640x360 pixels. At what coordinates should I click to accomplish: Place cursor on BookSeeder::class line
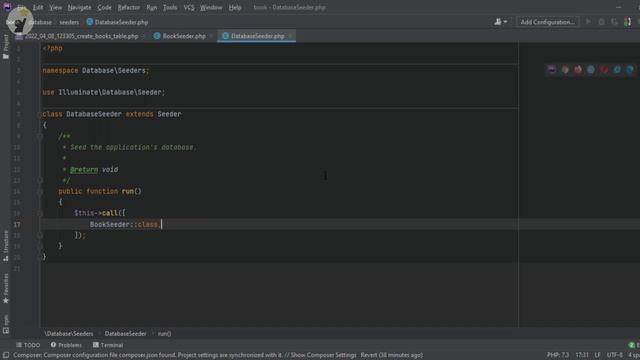point(126,224)
